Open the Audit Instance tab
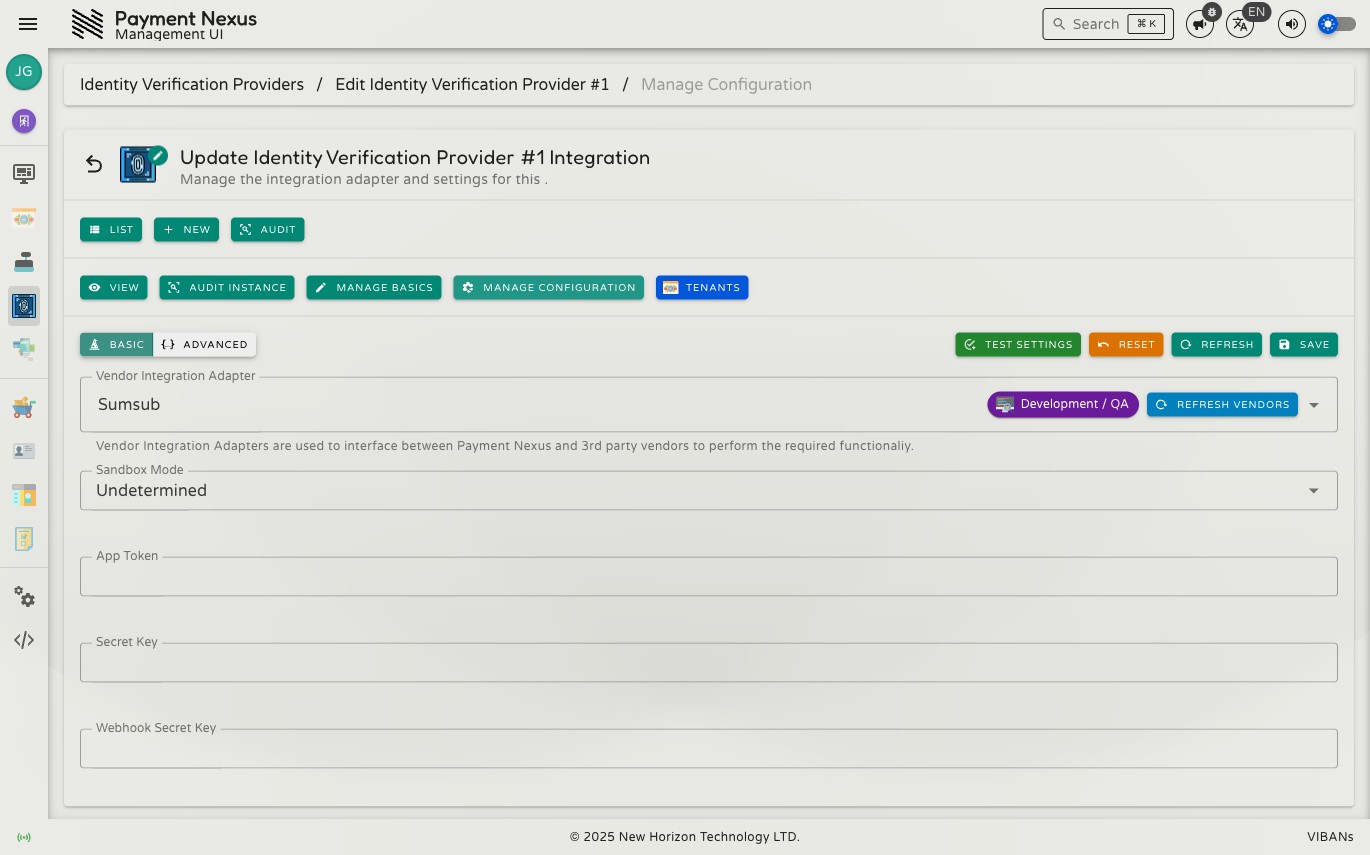Viewport: 1370px width, 855px height. tap(227, 287)
